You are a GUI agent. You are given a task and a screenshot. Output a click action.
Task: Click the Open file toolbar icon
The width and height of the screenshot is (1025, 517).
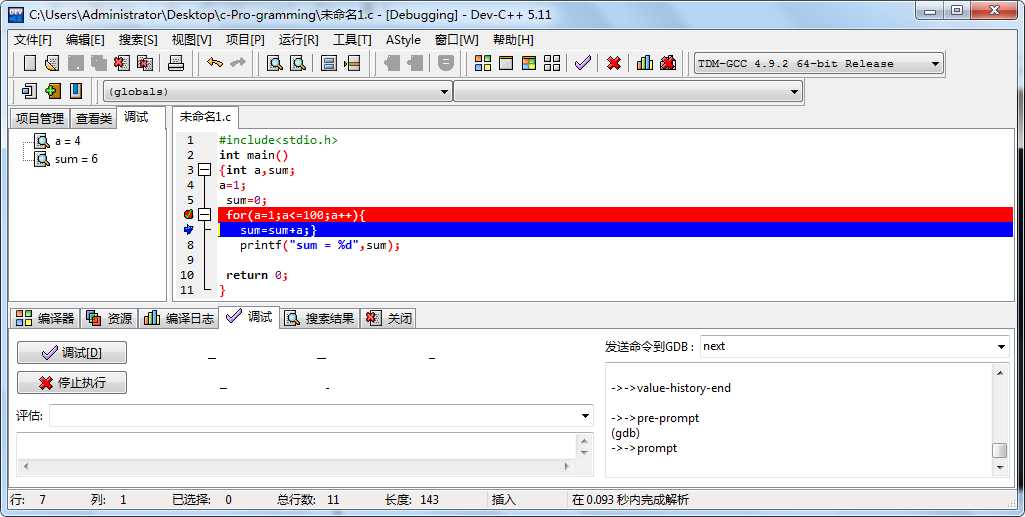52,63
